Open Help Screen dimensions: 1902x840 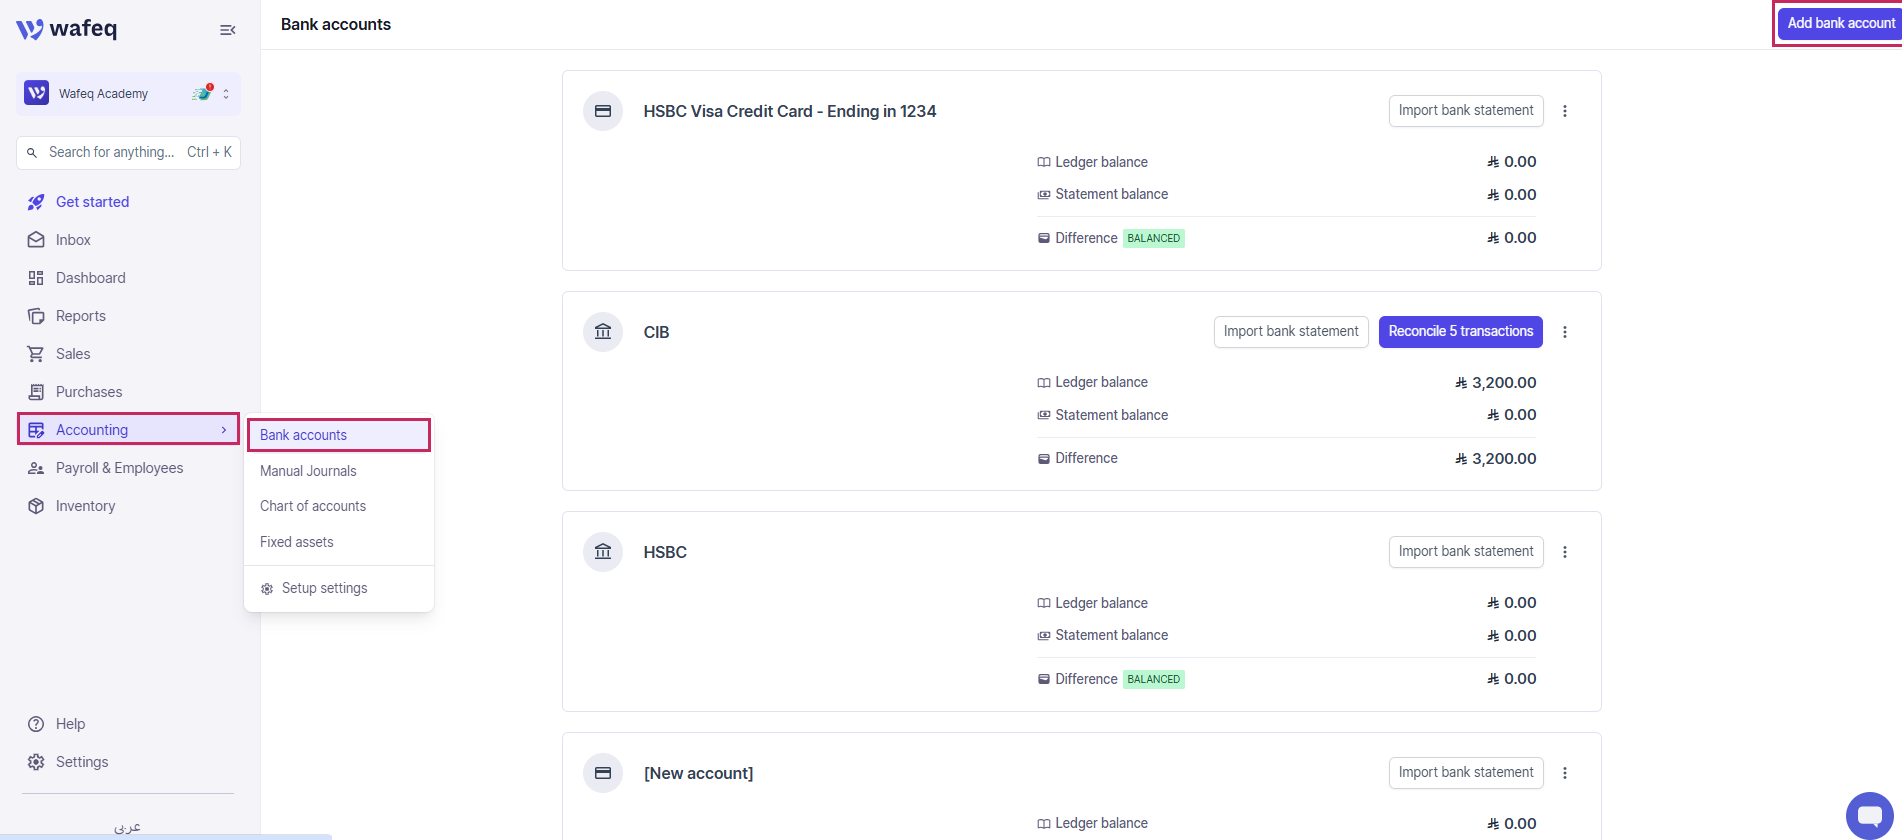click(x=70, y=724)
